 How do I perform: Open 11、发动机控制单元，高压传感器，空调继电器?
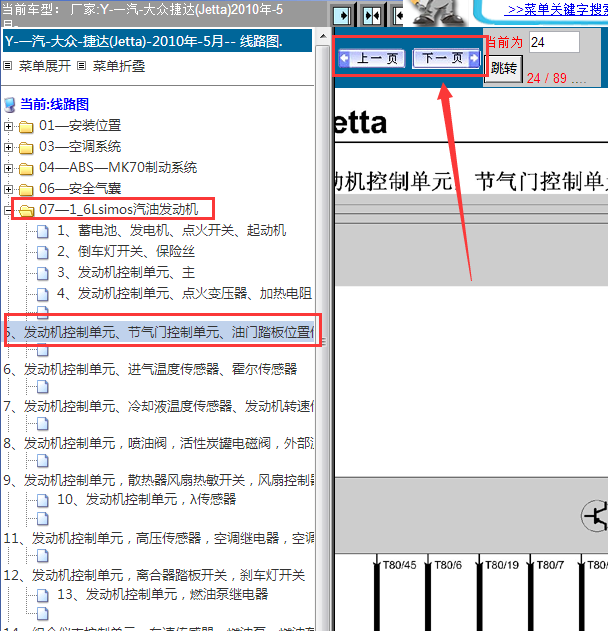[159, 538]
